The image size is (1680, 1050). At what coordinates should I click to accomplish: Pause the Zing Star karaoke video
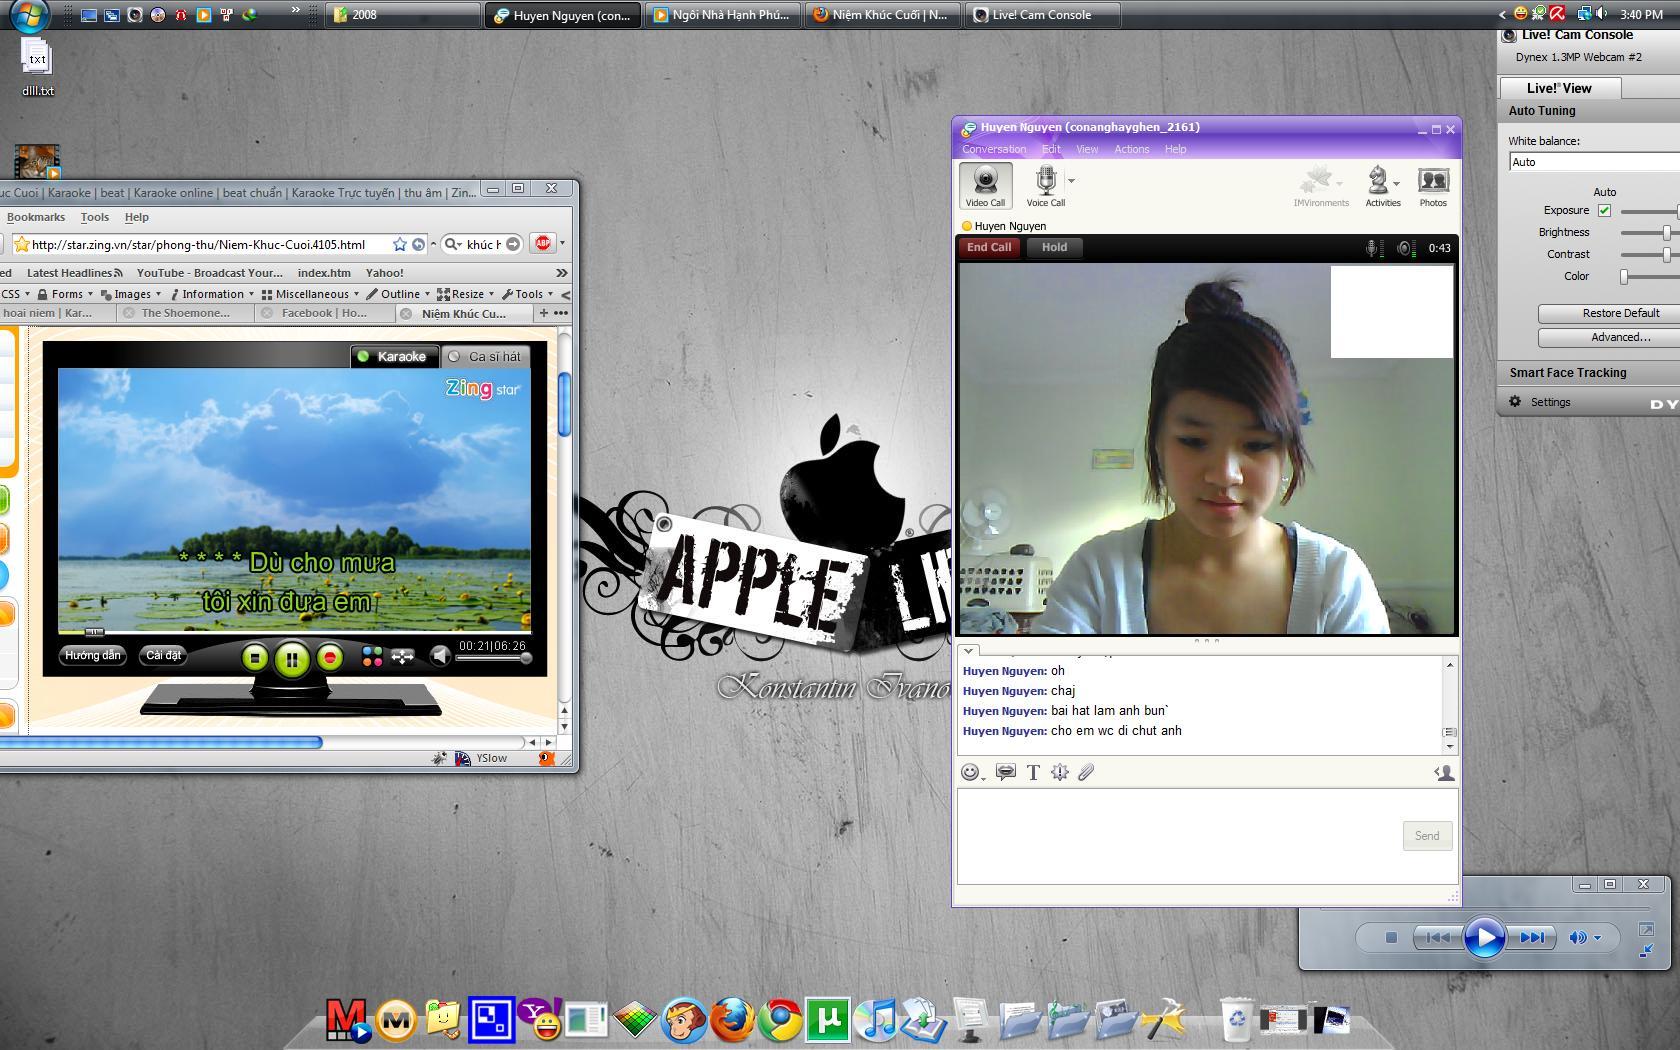[x=292, y=659]
